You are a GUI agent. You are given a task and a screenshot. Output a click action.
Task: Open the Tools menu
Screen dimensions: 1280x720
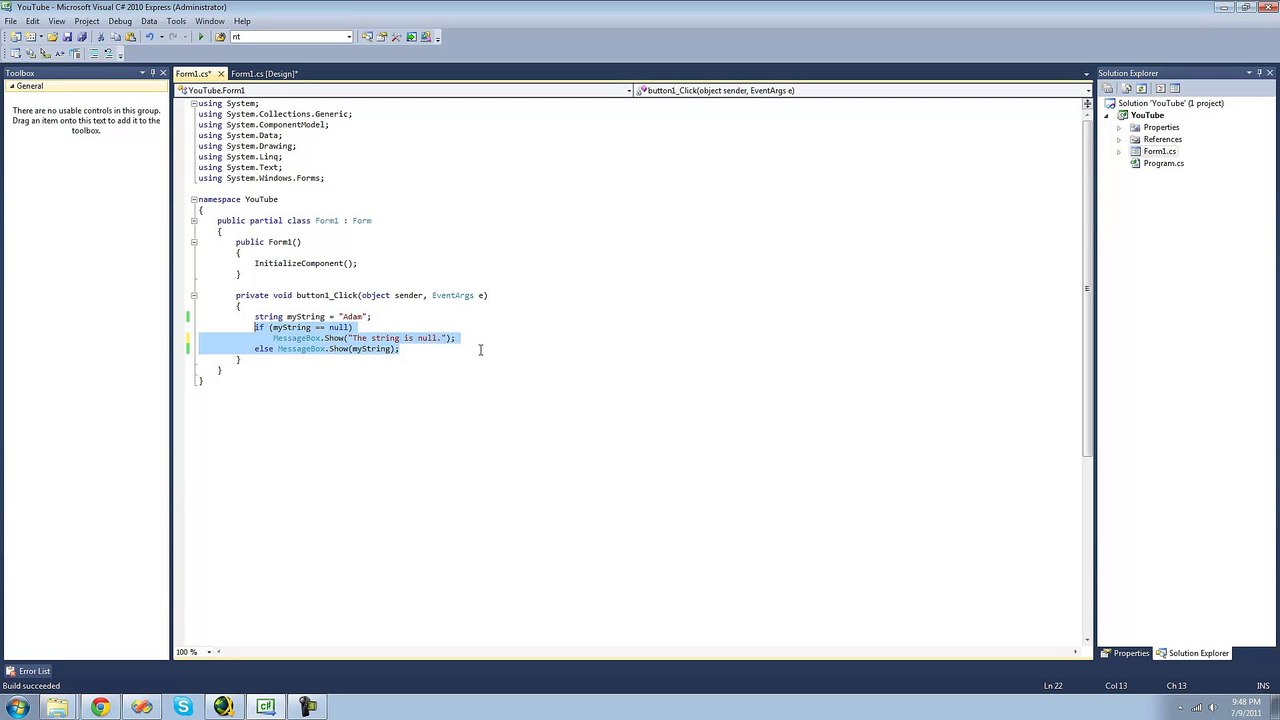tap(176, 21)
